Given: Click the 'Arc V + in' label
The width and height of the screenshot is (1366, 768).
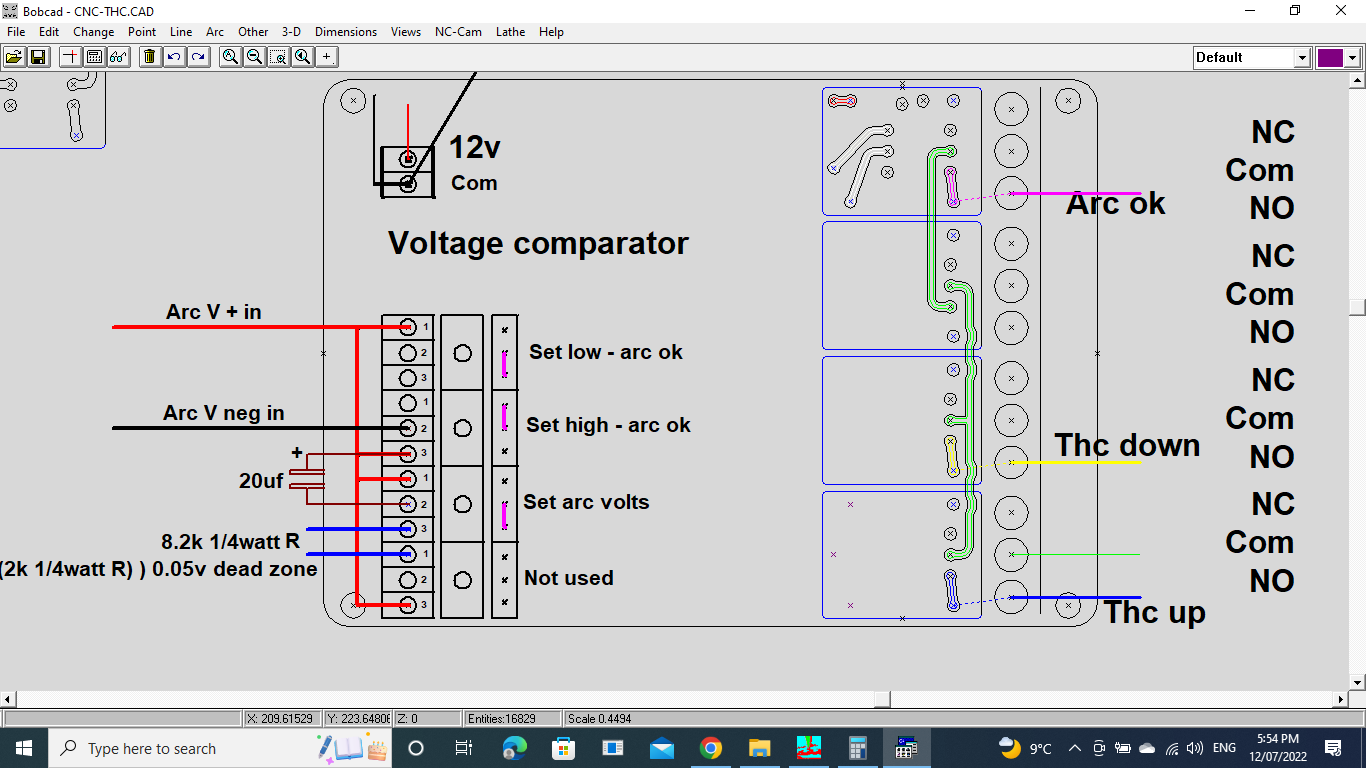Looking at the screenshot, I should click(x=213, y=312).
